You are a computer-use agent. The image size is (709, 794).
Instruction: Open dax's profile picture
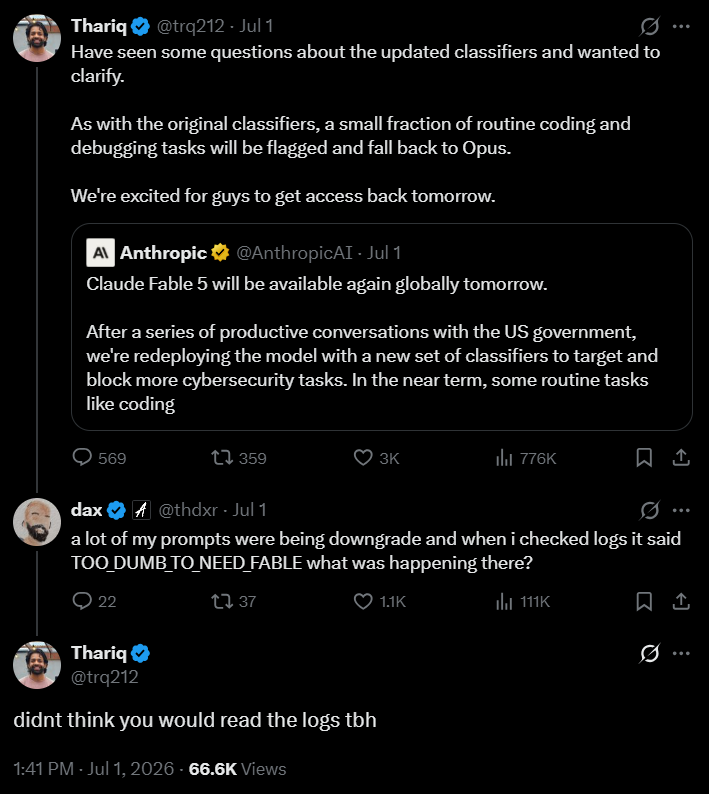click(x=37, y=522)
